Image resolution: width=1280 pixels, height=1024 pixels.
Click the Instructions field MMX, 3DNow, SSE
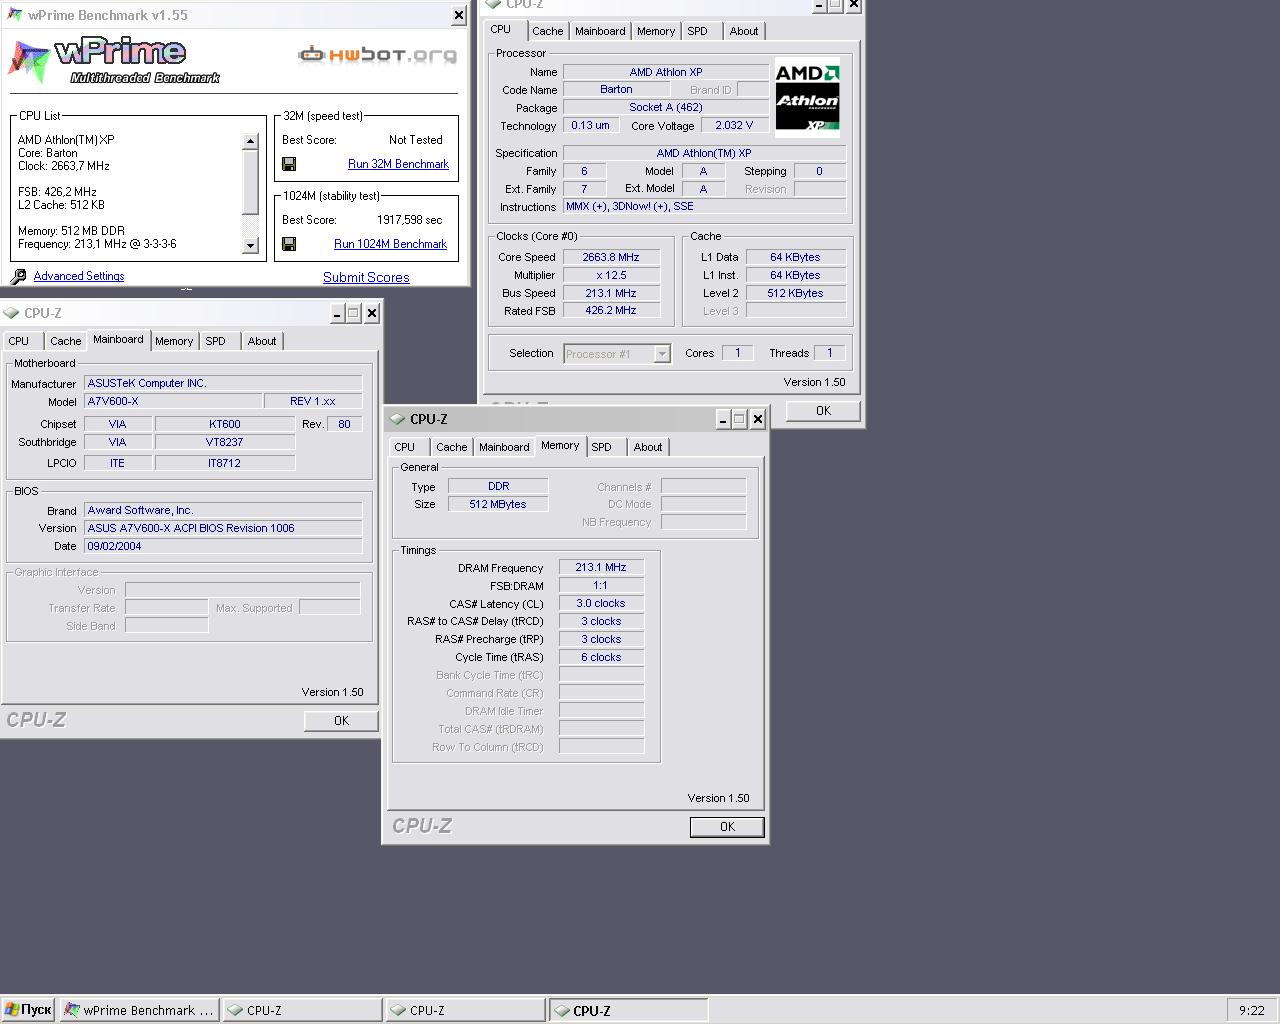(x=705, y=206)
